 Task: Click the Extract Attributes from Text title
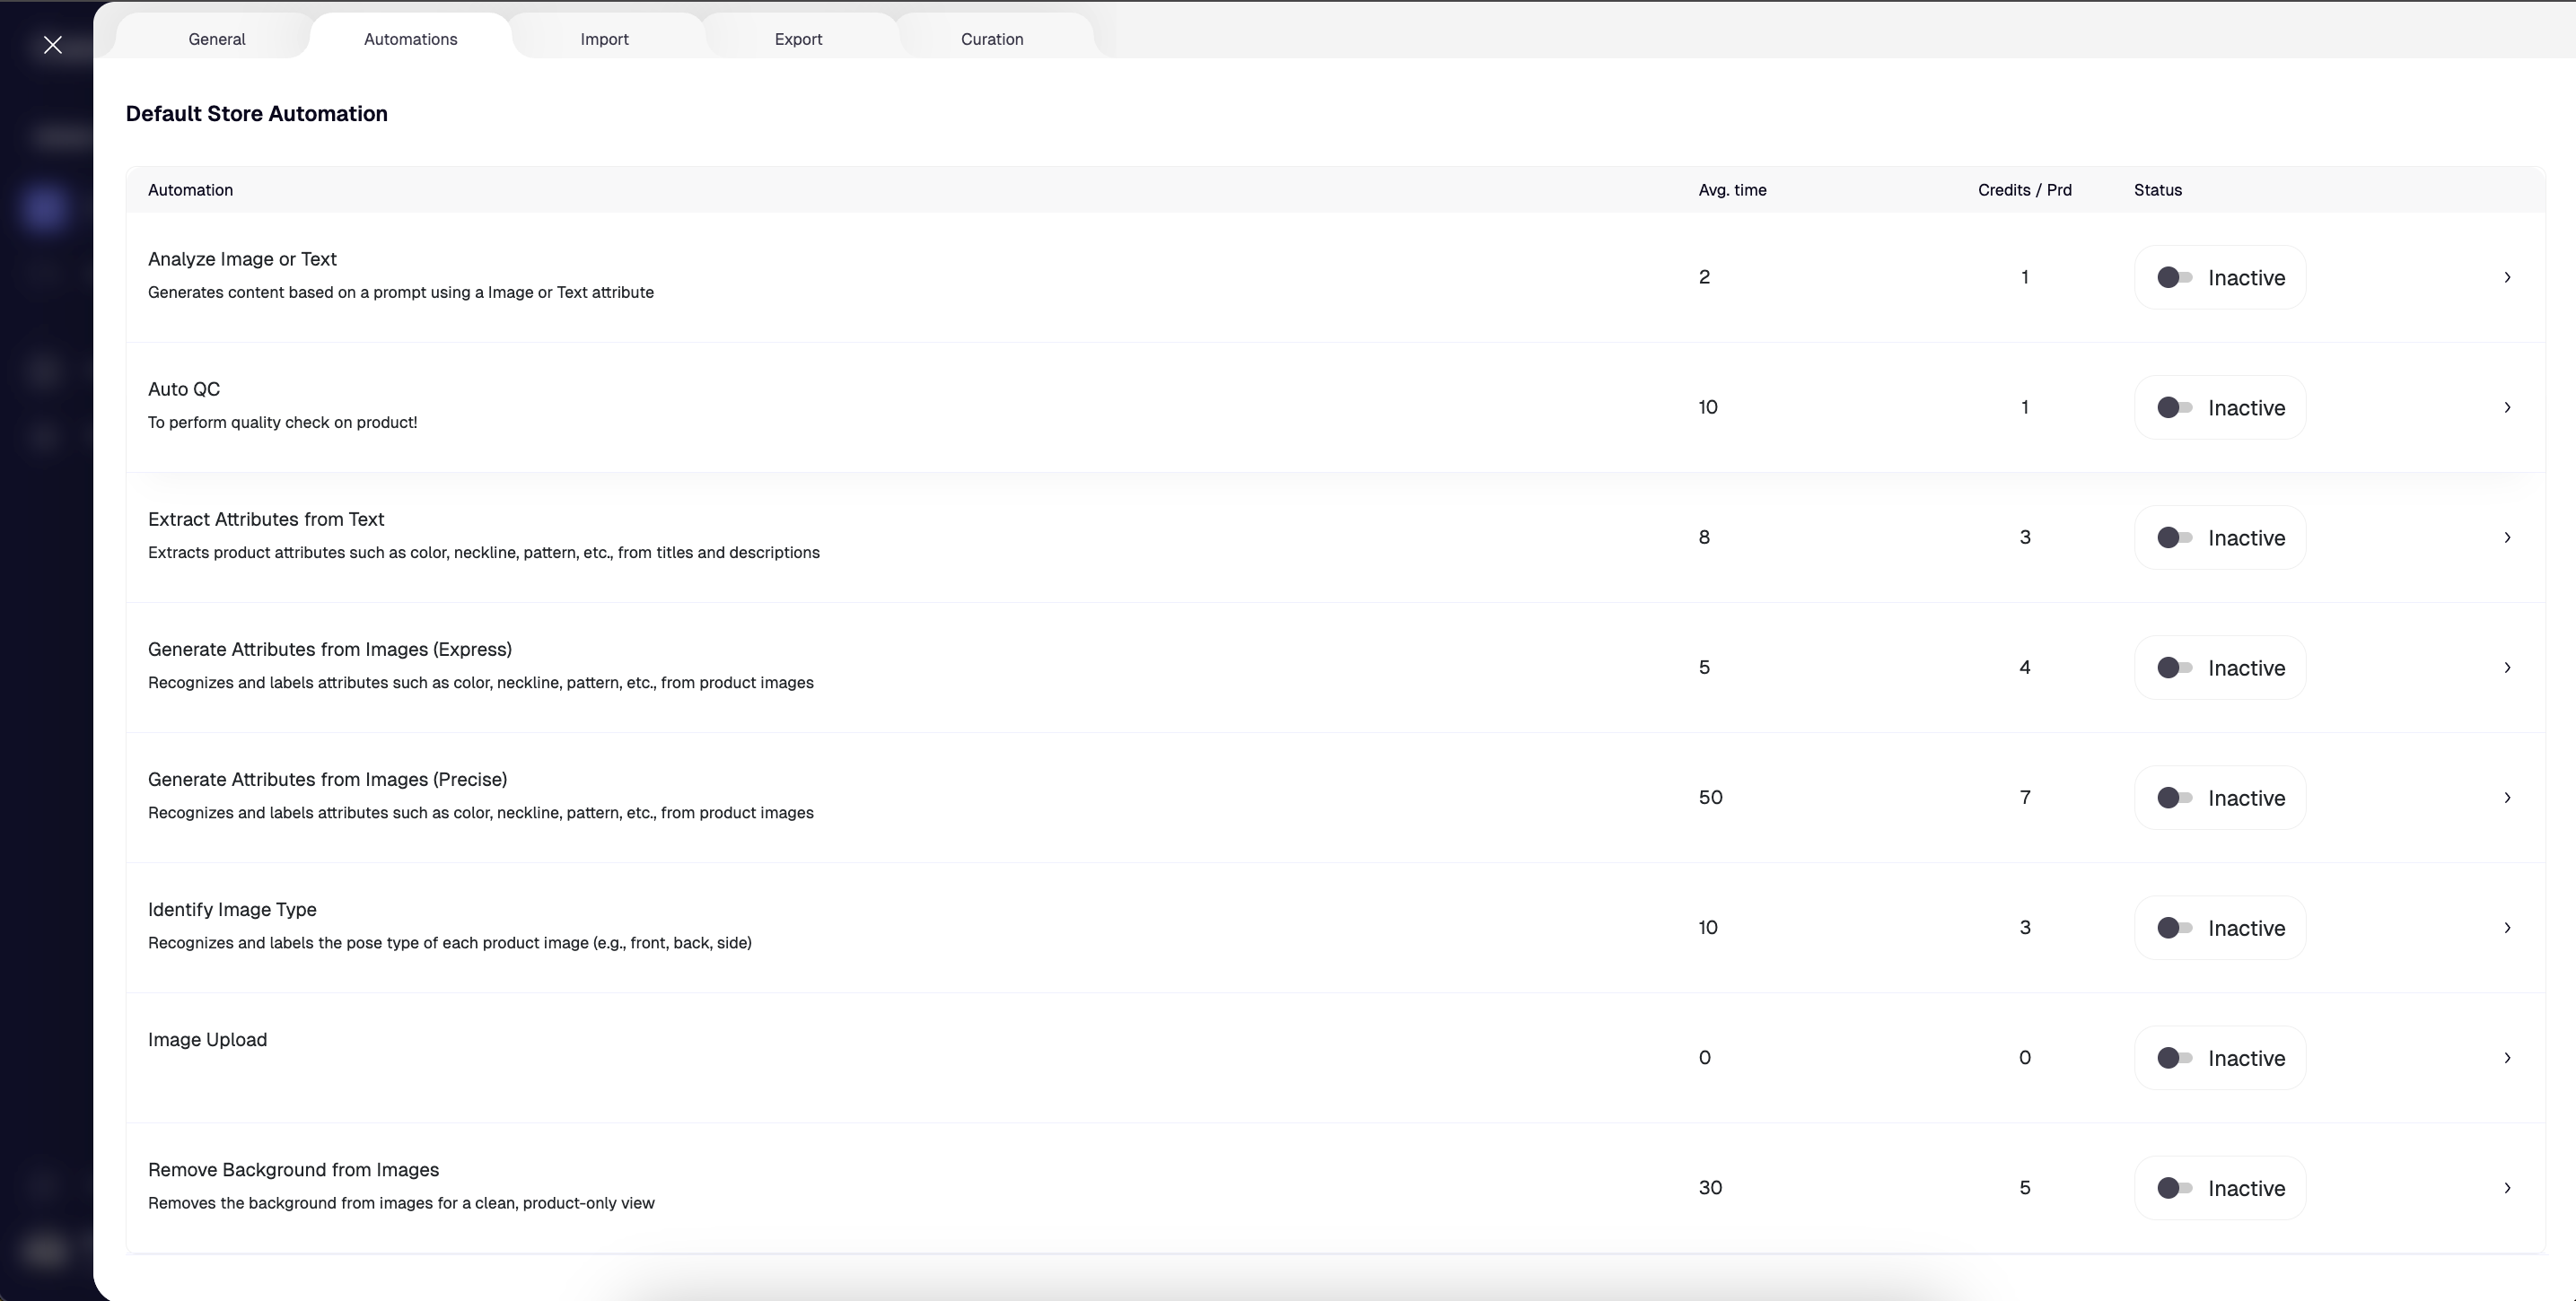266,519
